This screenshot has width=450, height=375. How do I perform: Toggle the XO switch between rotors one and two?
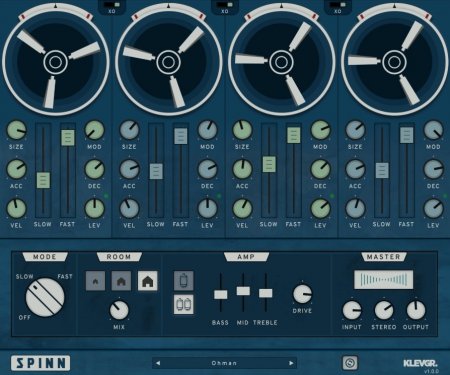tap(112, 5)
